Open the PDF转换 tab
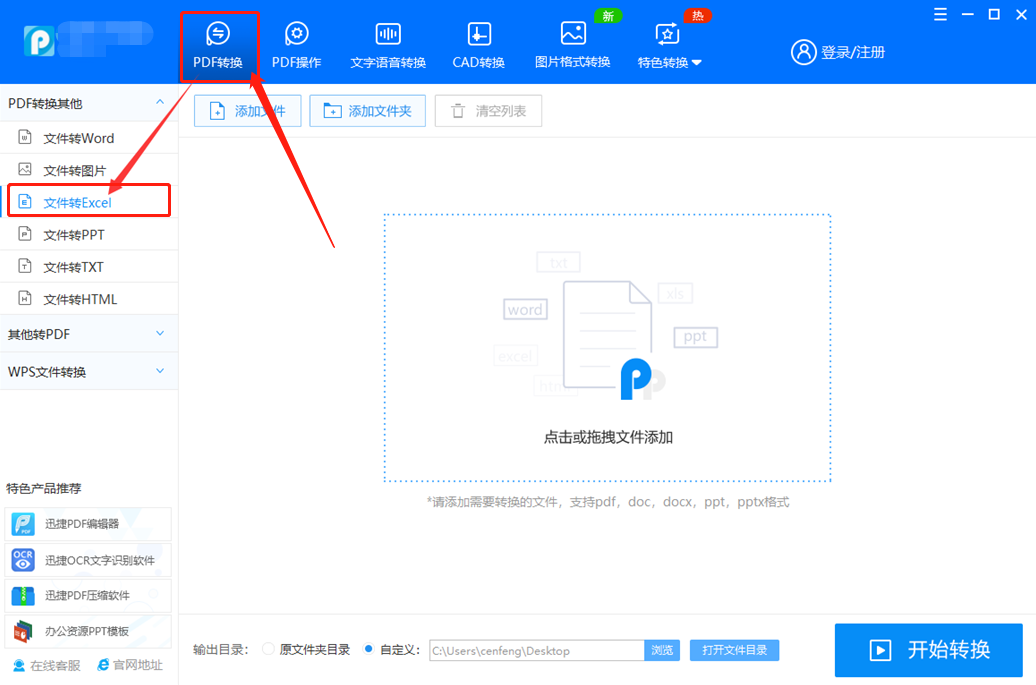The image size is (1036, 685). pos(218,46)
